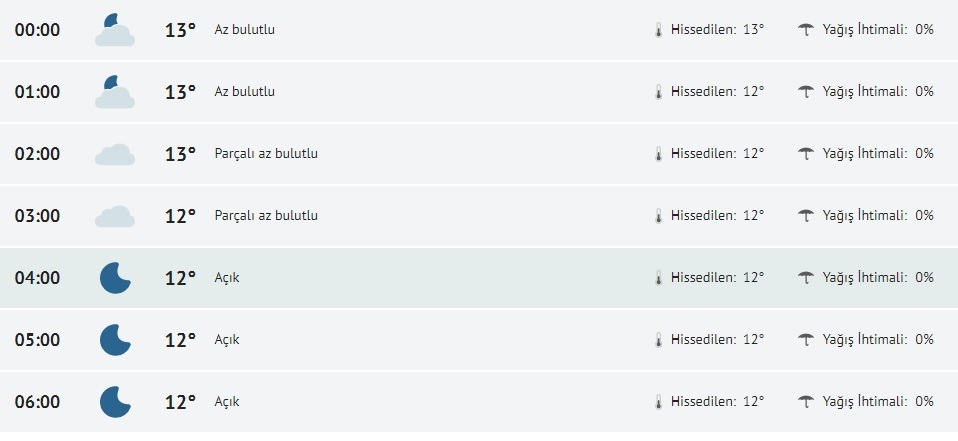Click "Yağış İhtimali: 0%" in the 03:00 row

pyautogui.click(x=877, y=216)
